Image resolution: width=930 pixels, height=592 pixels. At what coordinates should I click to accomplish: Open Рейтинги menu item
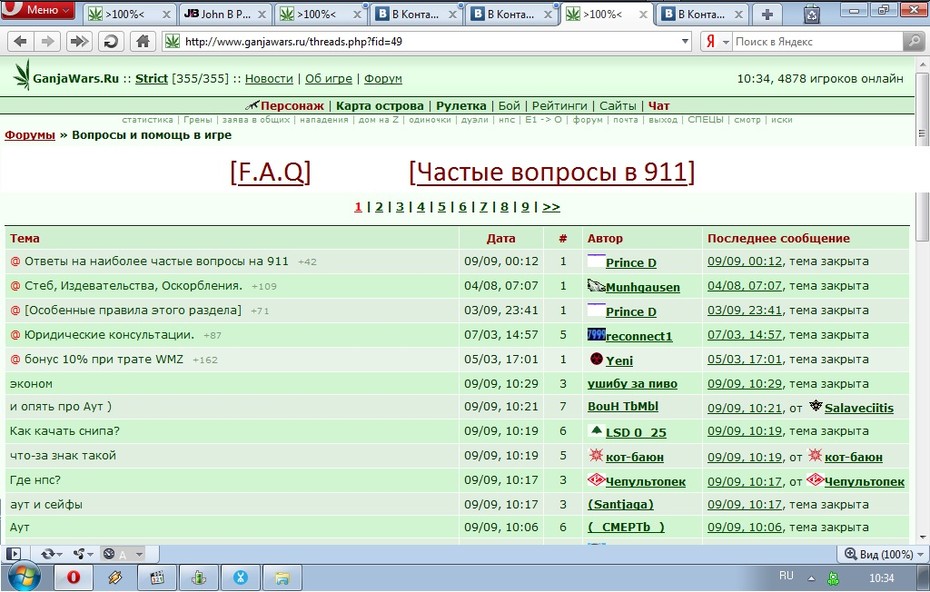(x=559, y=106)
